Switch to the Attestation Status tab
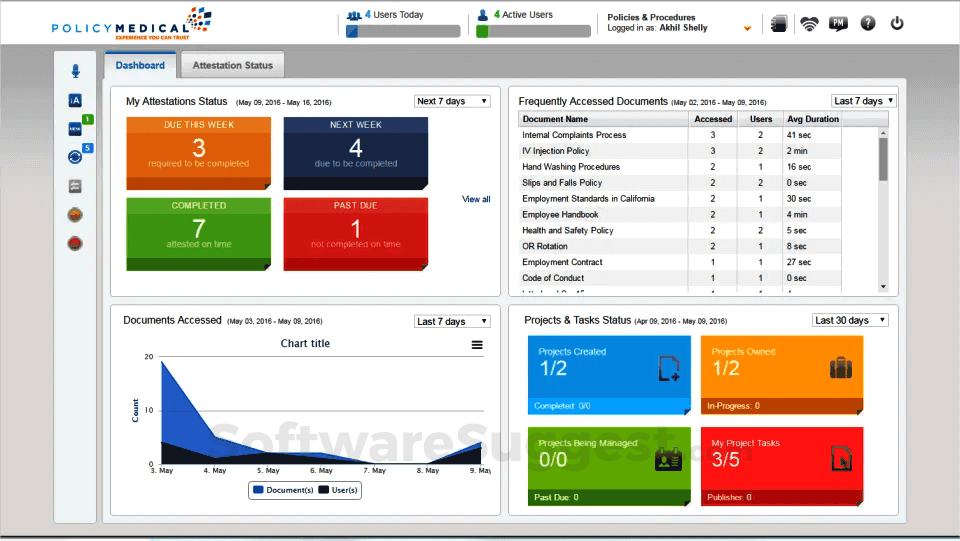This screenshot has width=960, height=541. point(233,65)
